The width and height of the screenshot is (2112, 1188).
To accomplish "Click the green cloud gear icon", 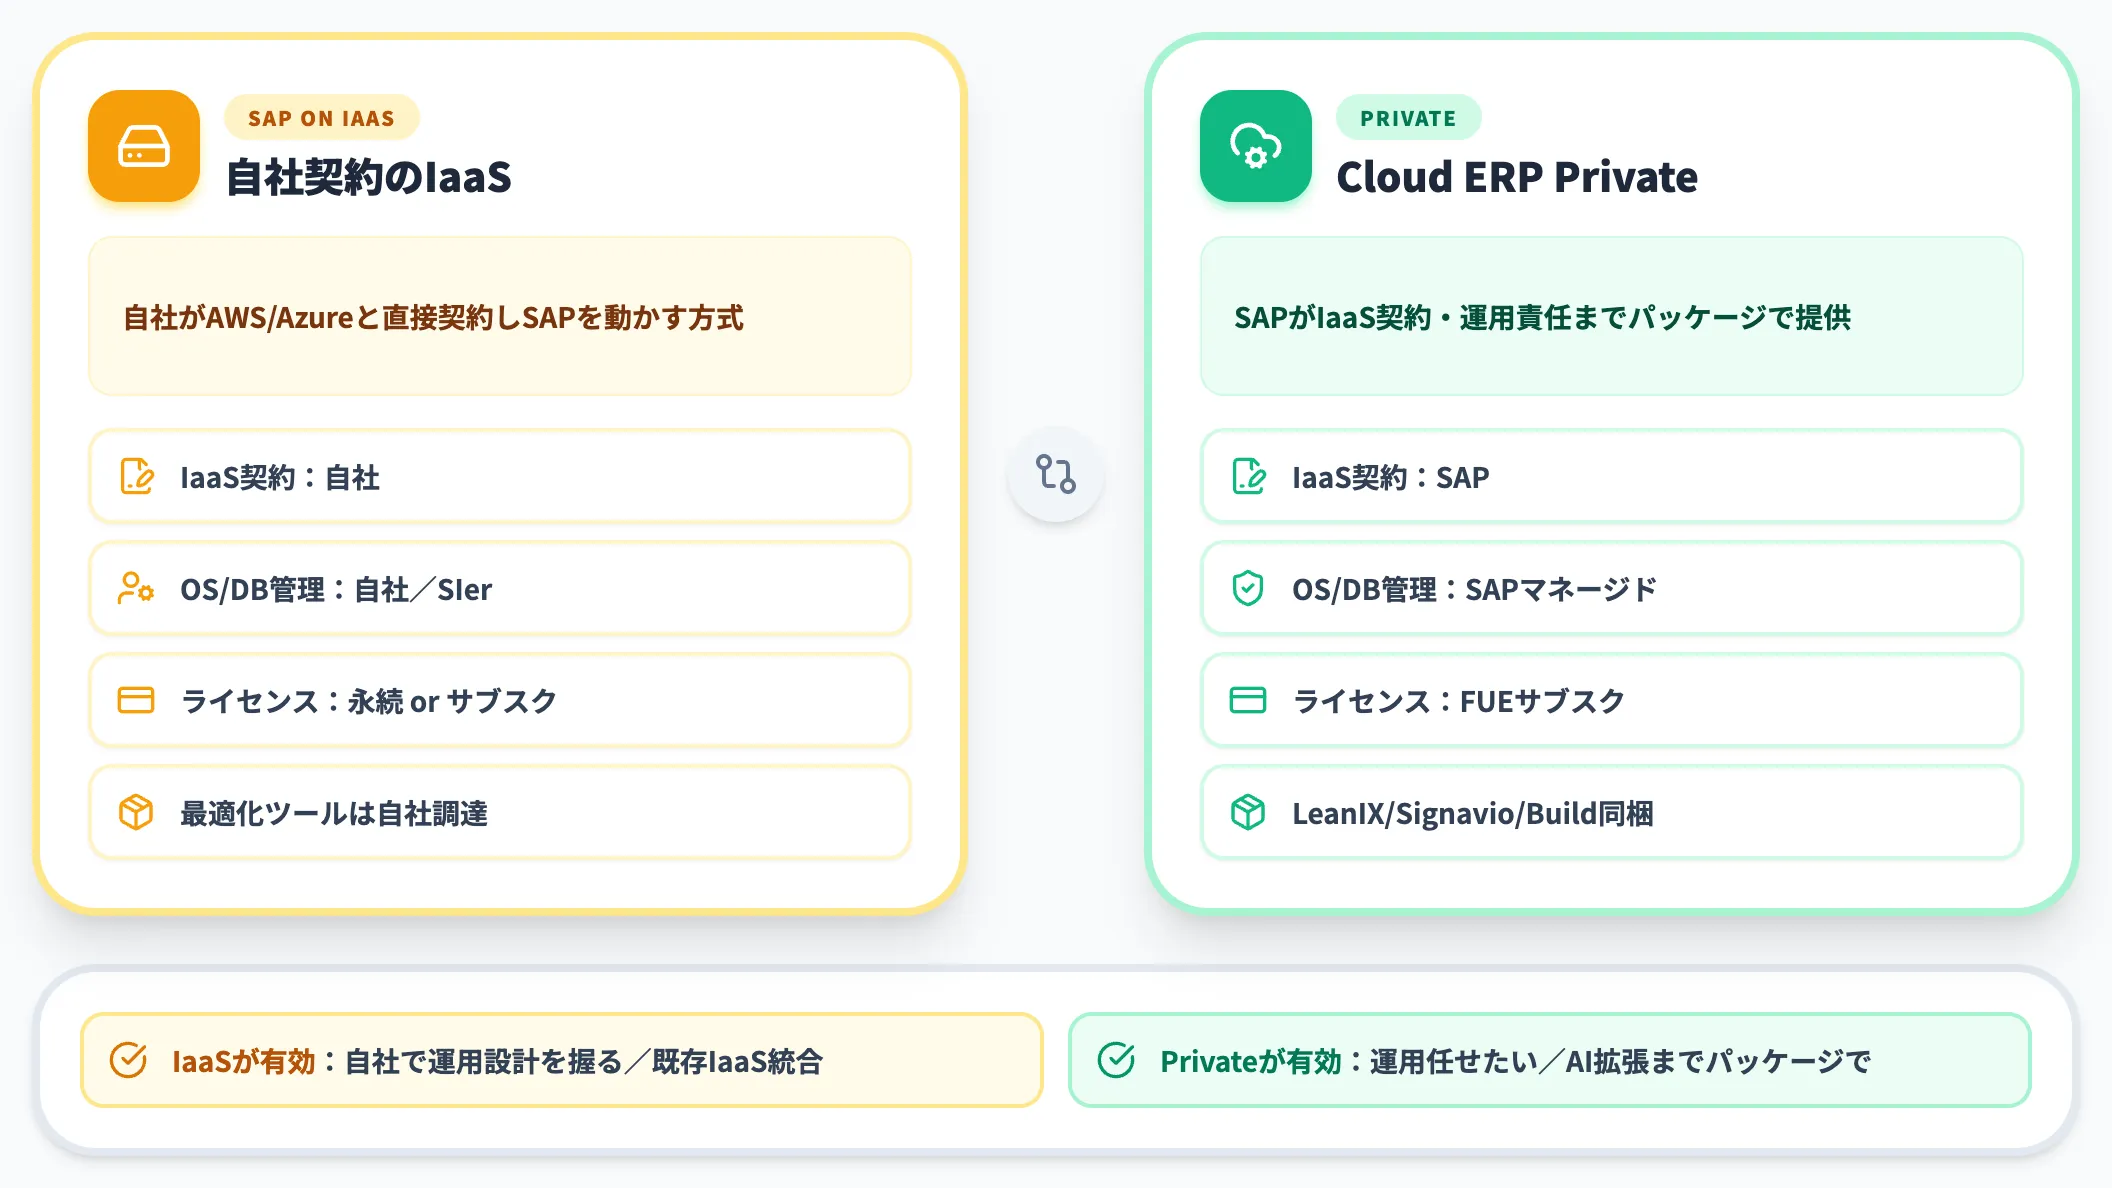I will pos(1256,146).
